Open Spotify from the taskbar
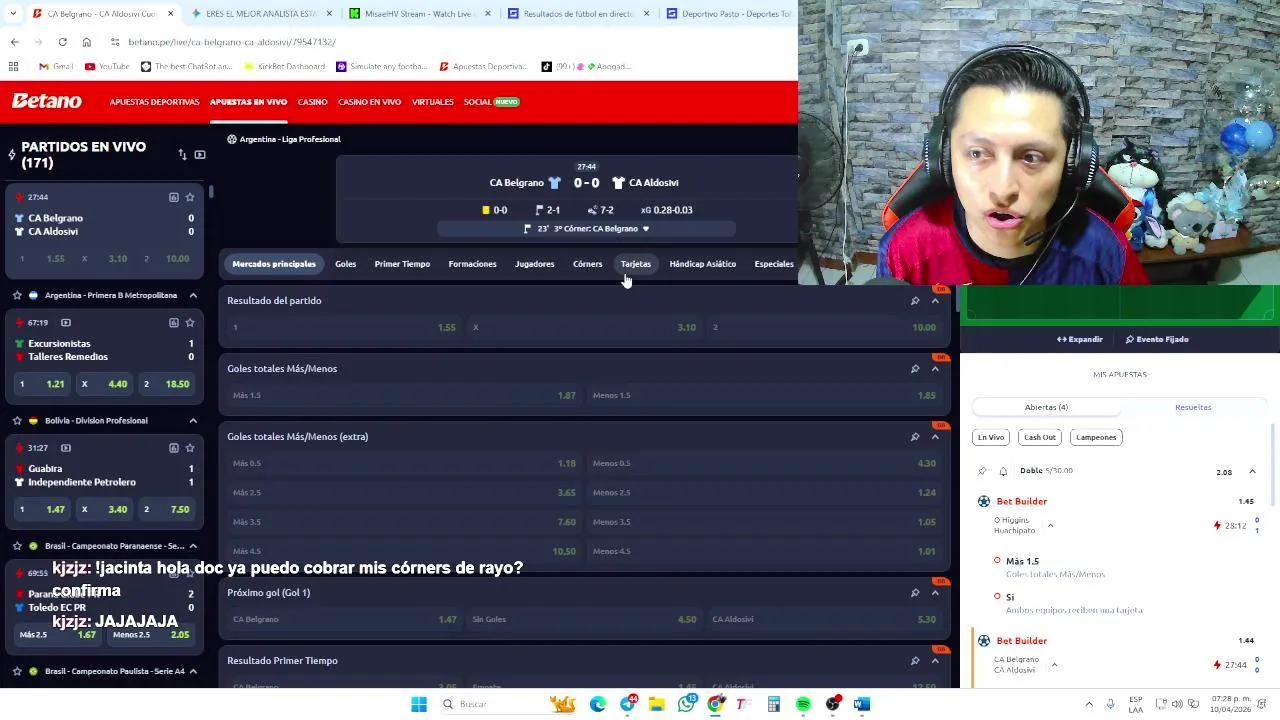1280x720 pixels. coord(803,704)
